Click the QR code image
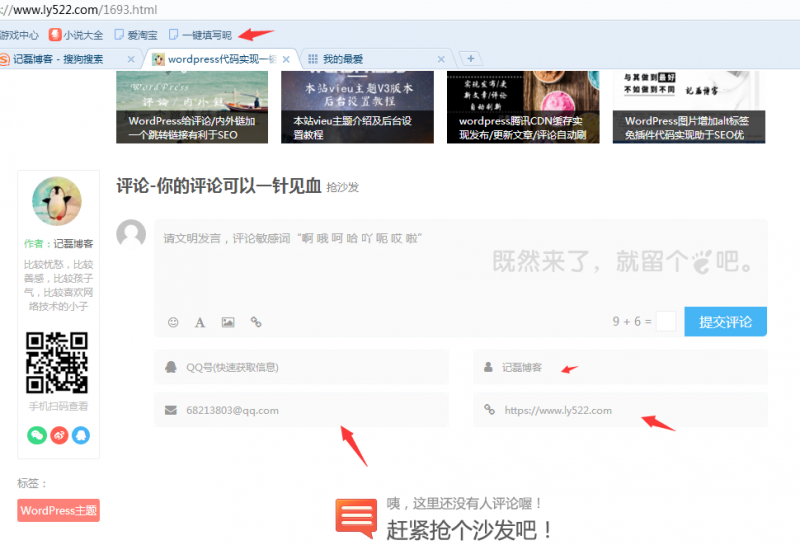Screen dimensions: 800x545 pyautogui.click(x=57, y=363)
